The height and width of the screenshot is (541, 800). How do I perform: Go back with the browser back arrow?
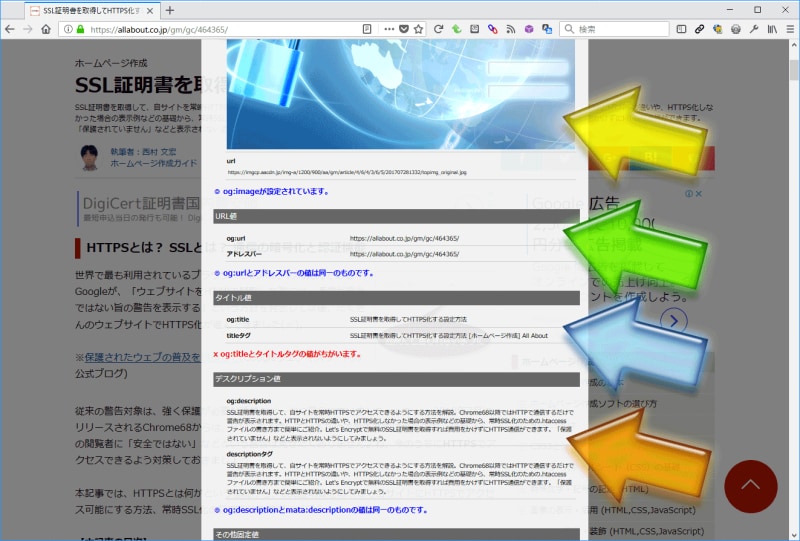click(x=9, y=29)
